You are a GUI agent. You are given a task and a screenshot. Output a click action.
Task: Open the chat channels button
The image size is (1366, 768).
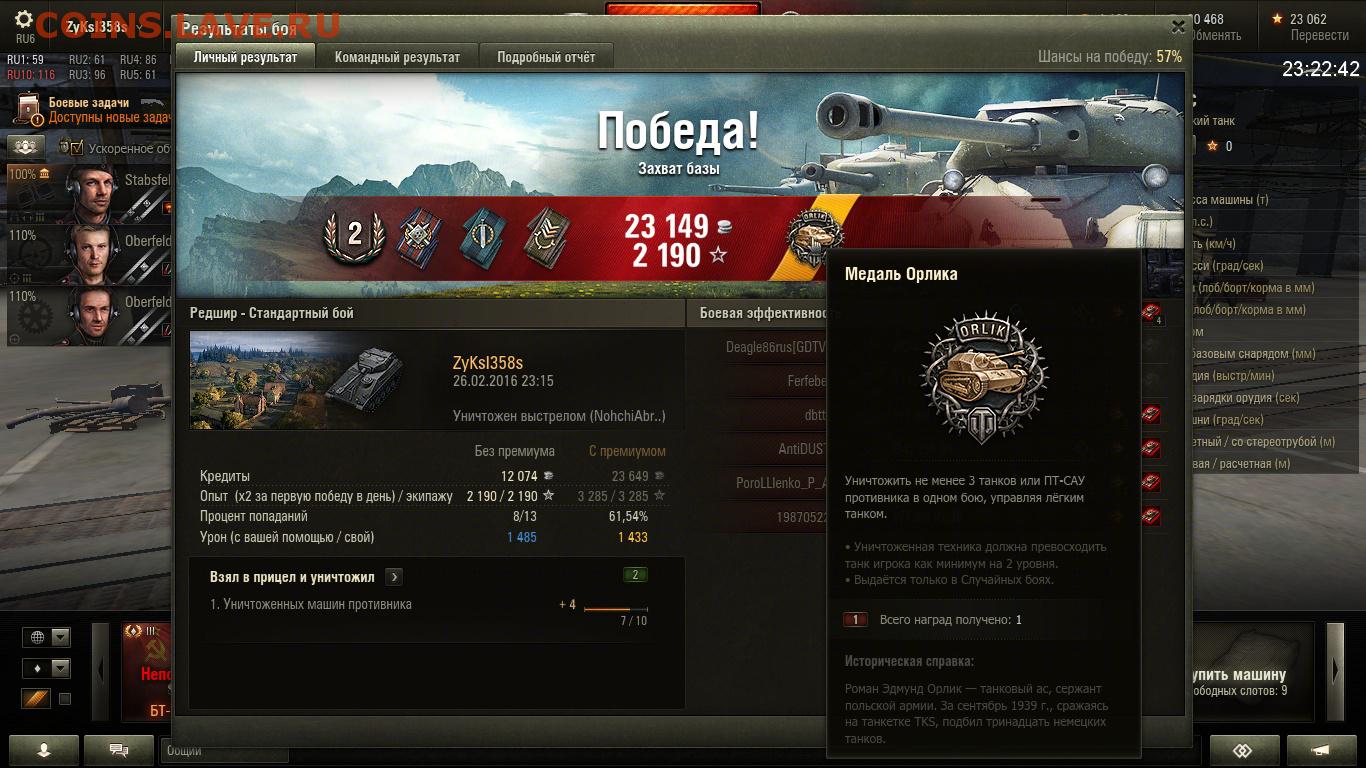[x=118, y=750]
